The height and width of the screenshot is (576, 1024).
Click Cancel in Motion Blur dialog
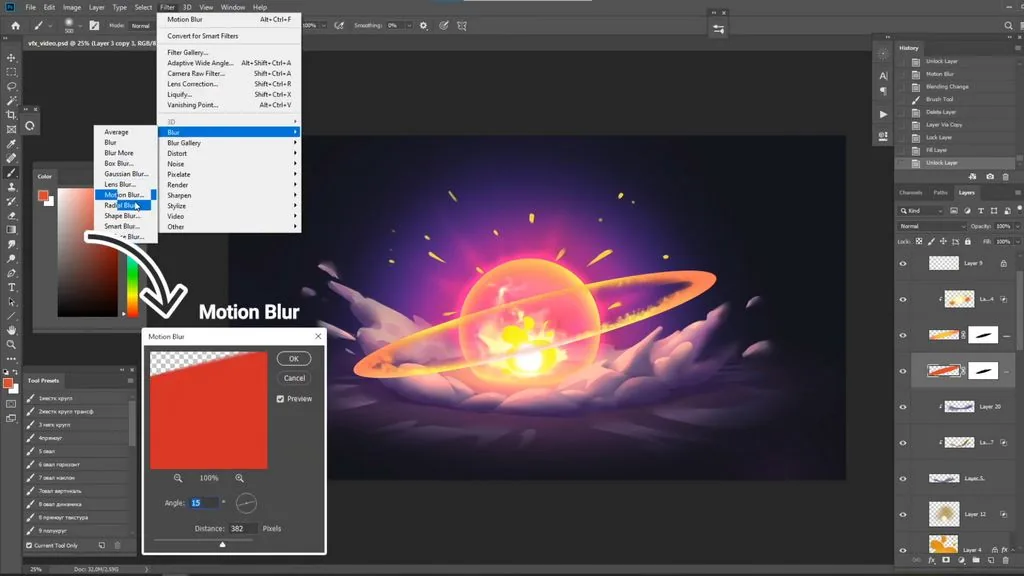294,378
